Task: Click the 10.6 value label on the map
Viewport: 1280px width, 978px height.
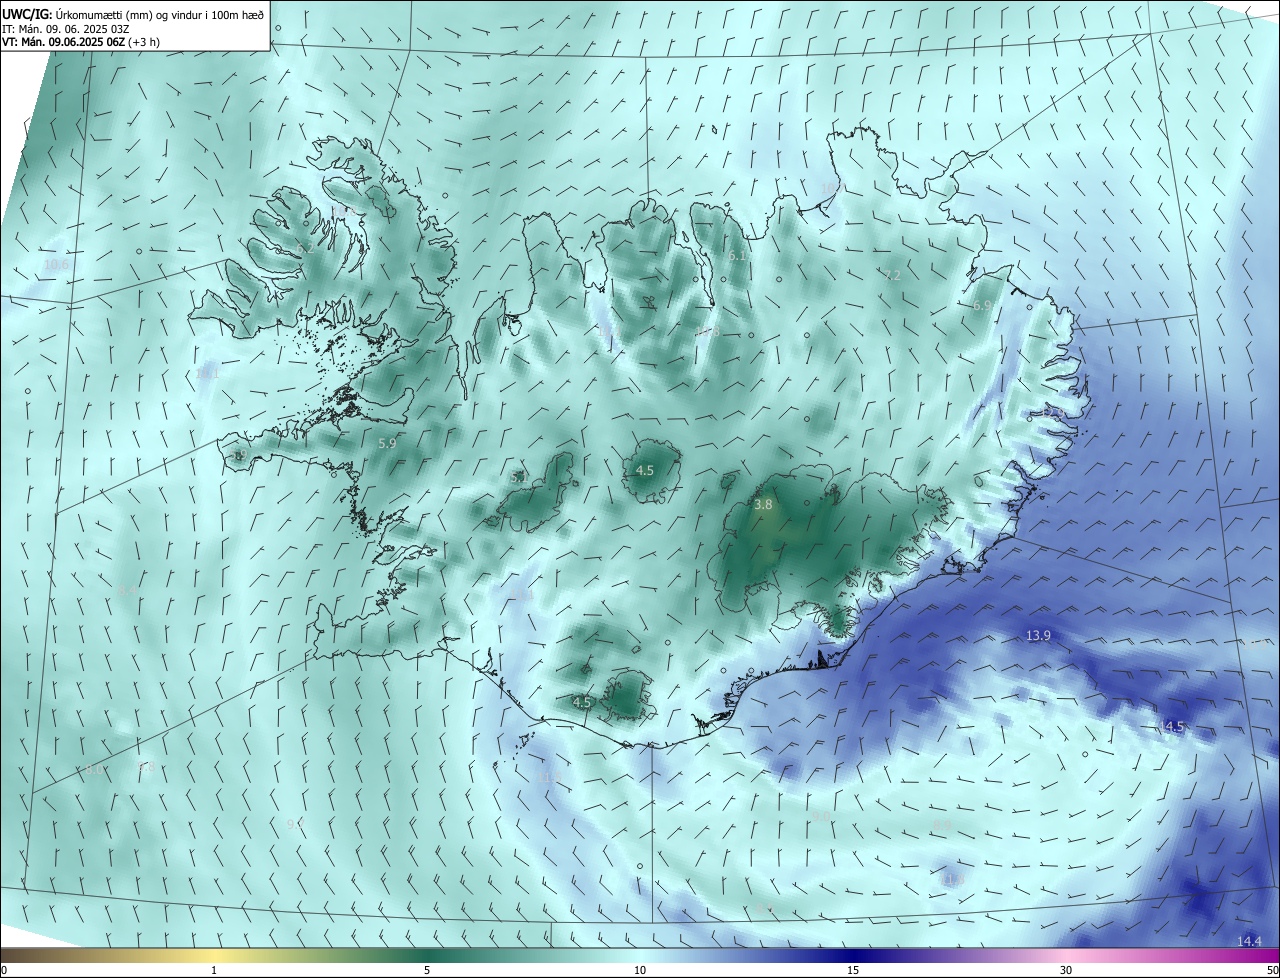Action: click(57, 265)
